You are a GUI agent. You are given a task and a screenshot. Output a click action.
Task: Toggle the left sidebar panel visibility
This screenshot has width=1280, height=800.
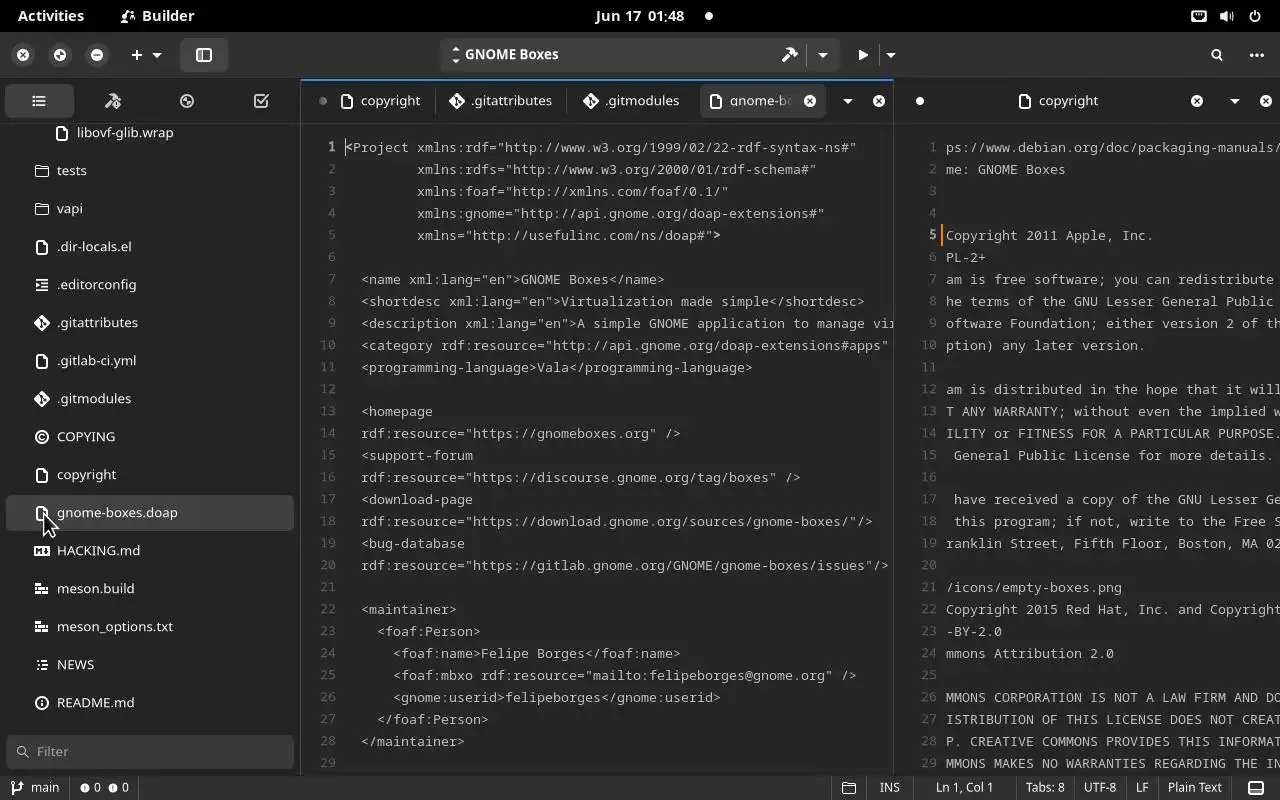pyautogui.click(x=204, y=55)
